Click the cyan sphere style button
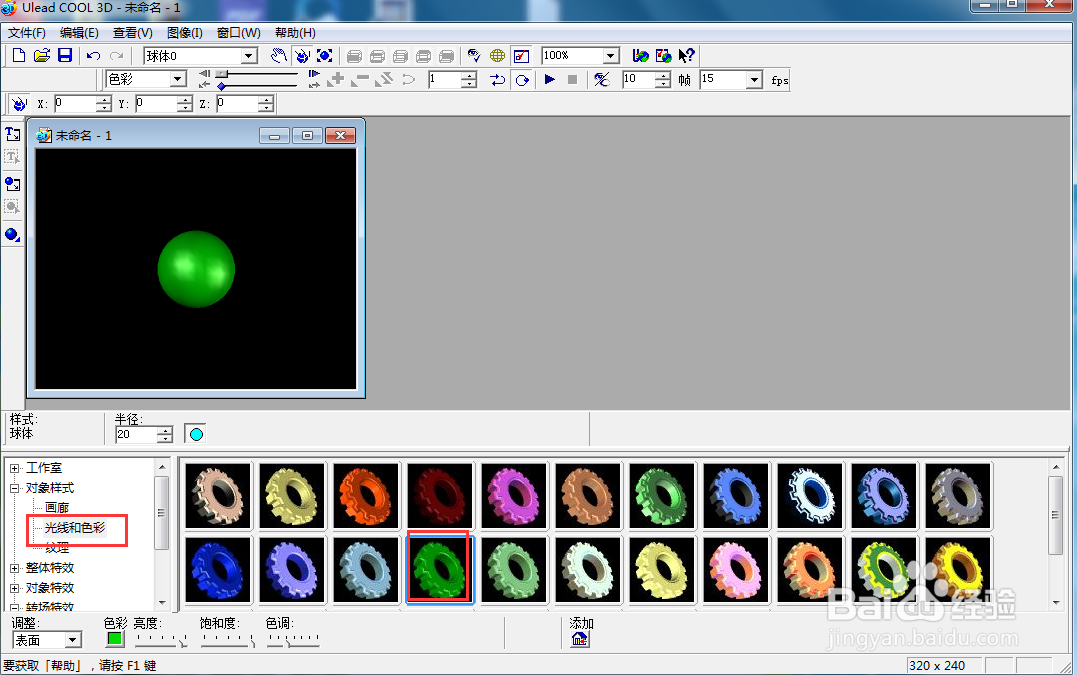This screenshot has height=675, width=1077. tap(196, 434)
